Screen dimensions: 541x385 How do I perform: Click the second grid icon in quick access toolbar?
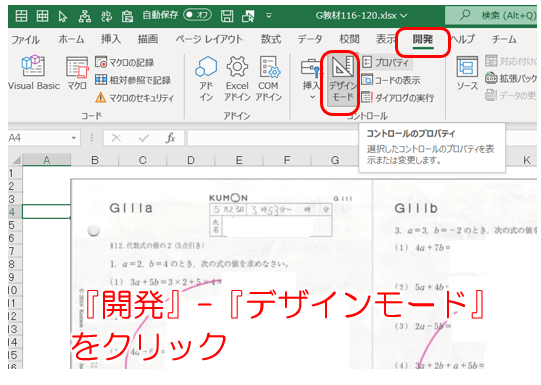pos(42,16)
